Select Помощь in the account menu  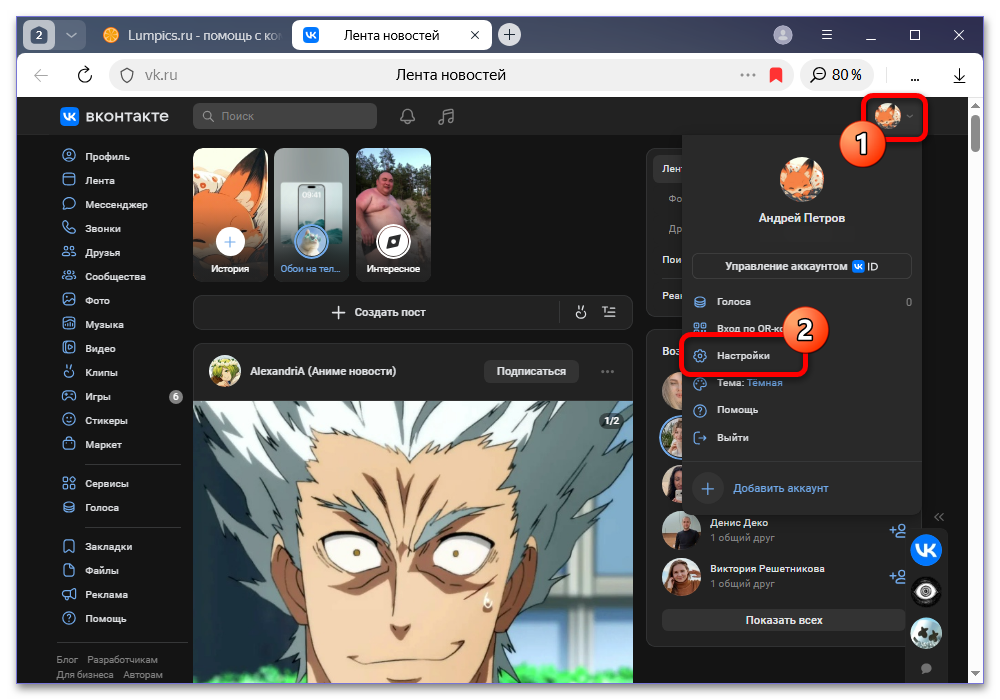point(802,410)
